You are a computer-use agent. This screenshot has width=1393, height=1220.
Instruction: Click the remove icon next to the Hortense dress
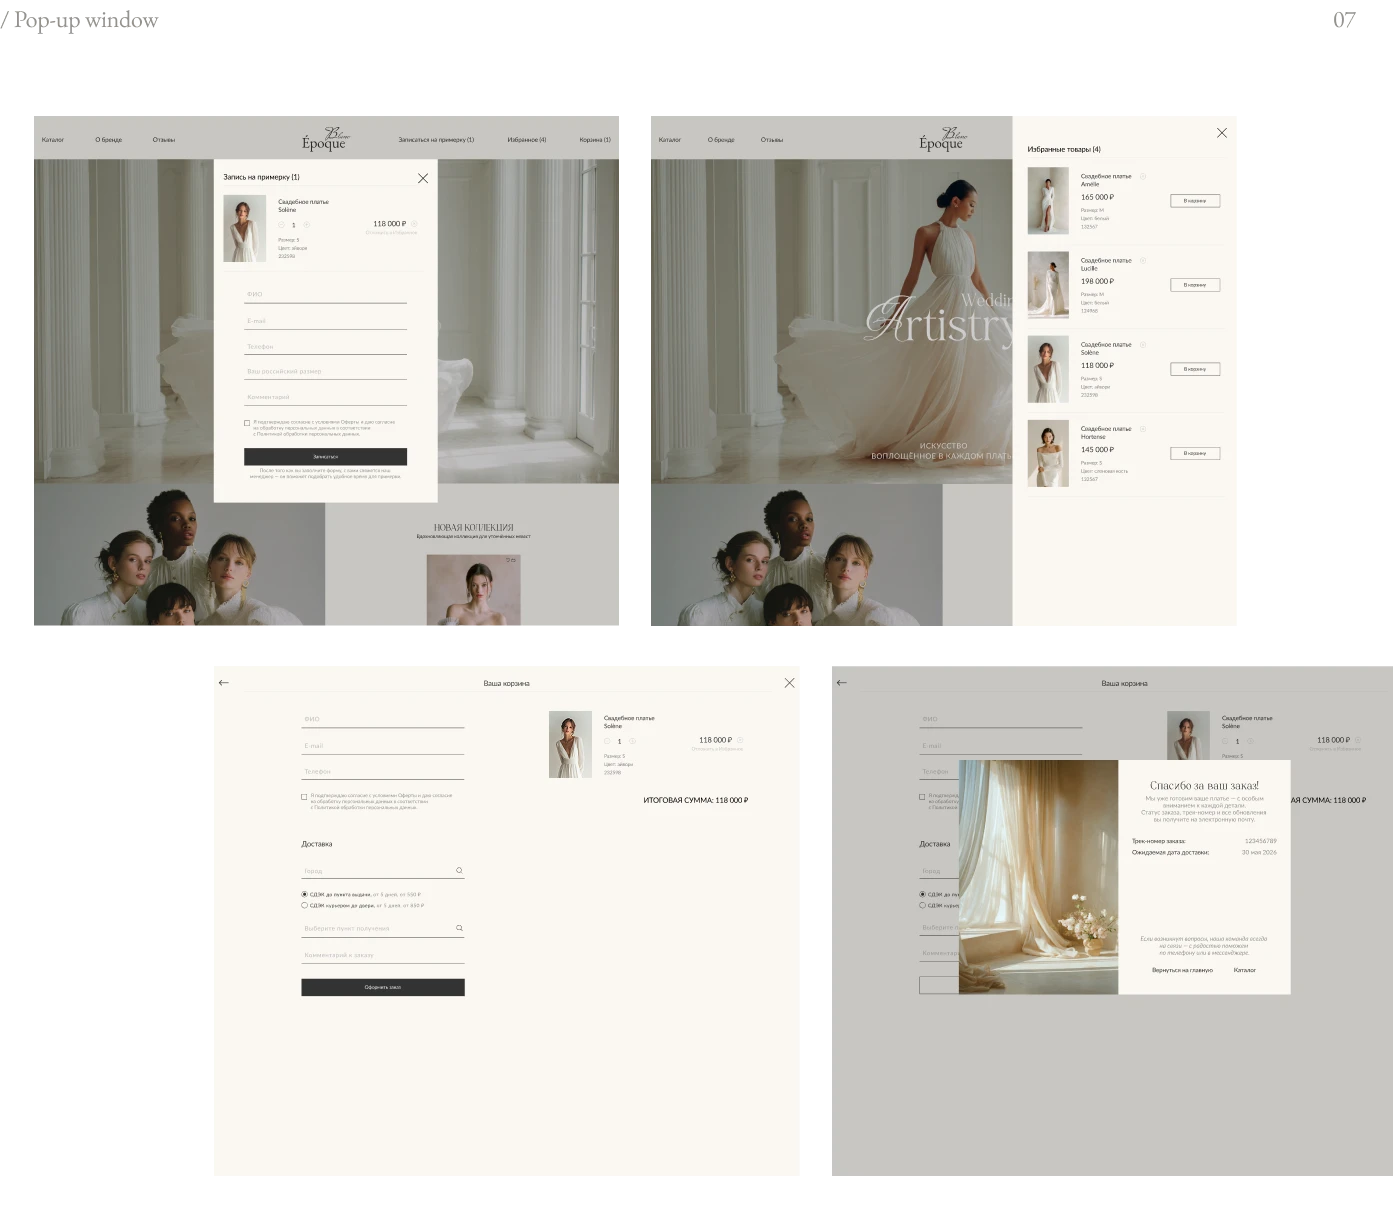click(1143, 429)
